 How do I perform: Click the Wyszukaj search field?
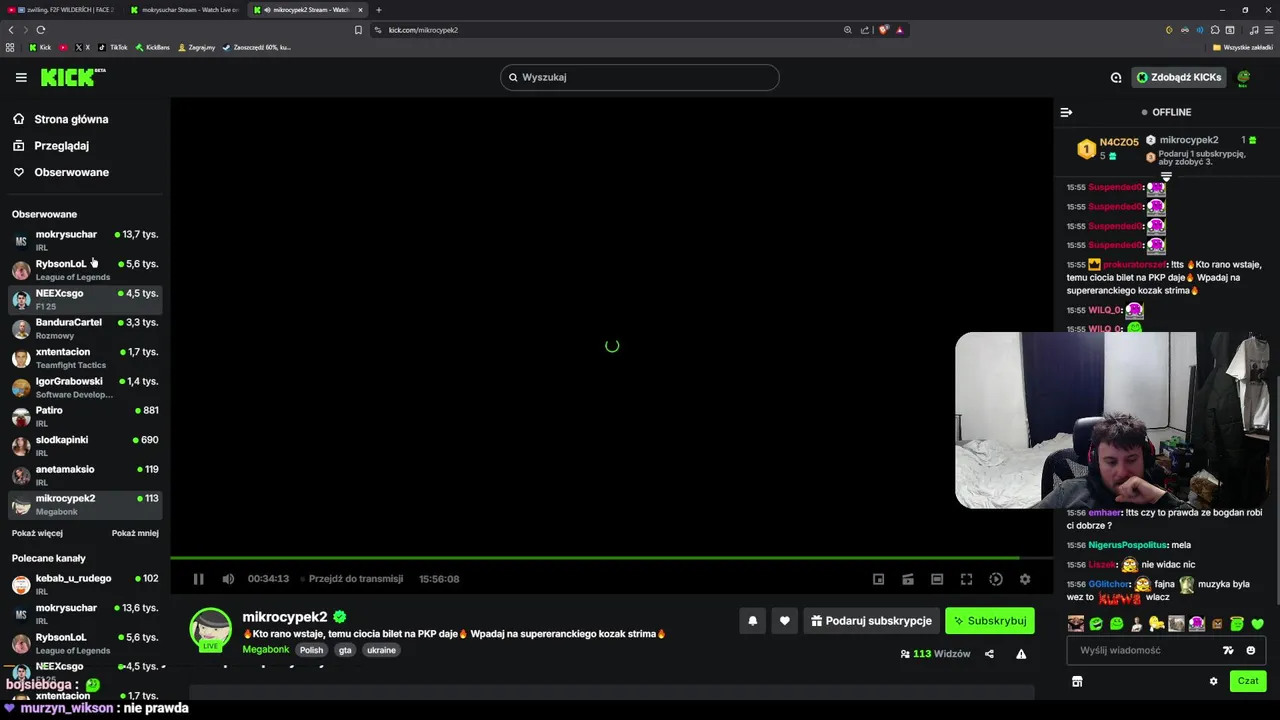(640, 77)
